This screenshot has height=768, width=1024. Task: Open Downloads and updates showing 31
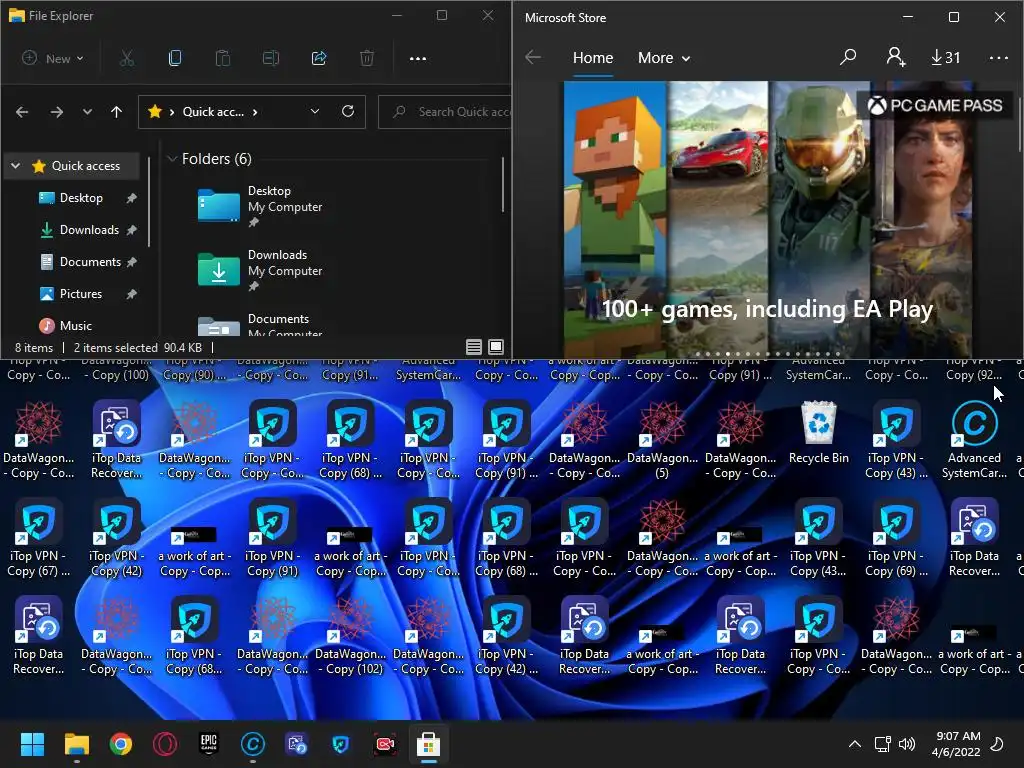[946, 57]
